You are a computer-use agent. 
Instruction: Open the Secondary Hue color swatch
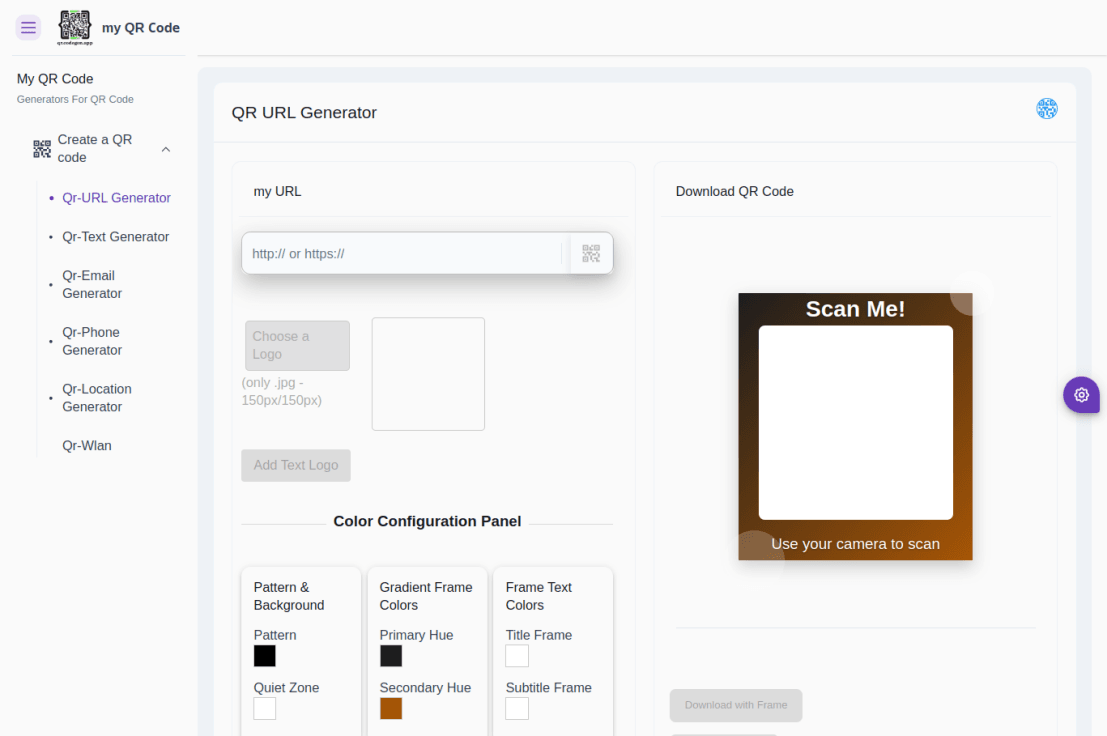click(391, 708)
